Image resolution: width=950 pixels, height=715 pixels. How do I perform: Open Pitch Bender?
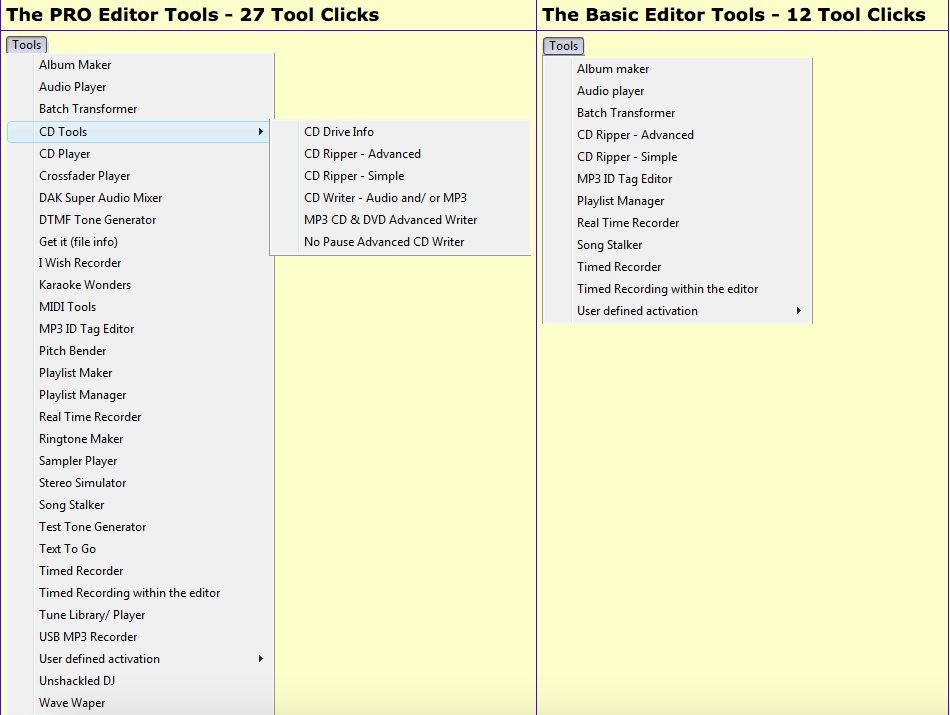(x=73, y=351)
